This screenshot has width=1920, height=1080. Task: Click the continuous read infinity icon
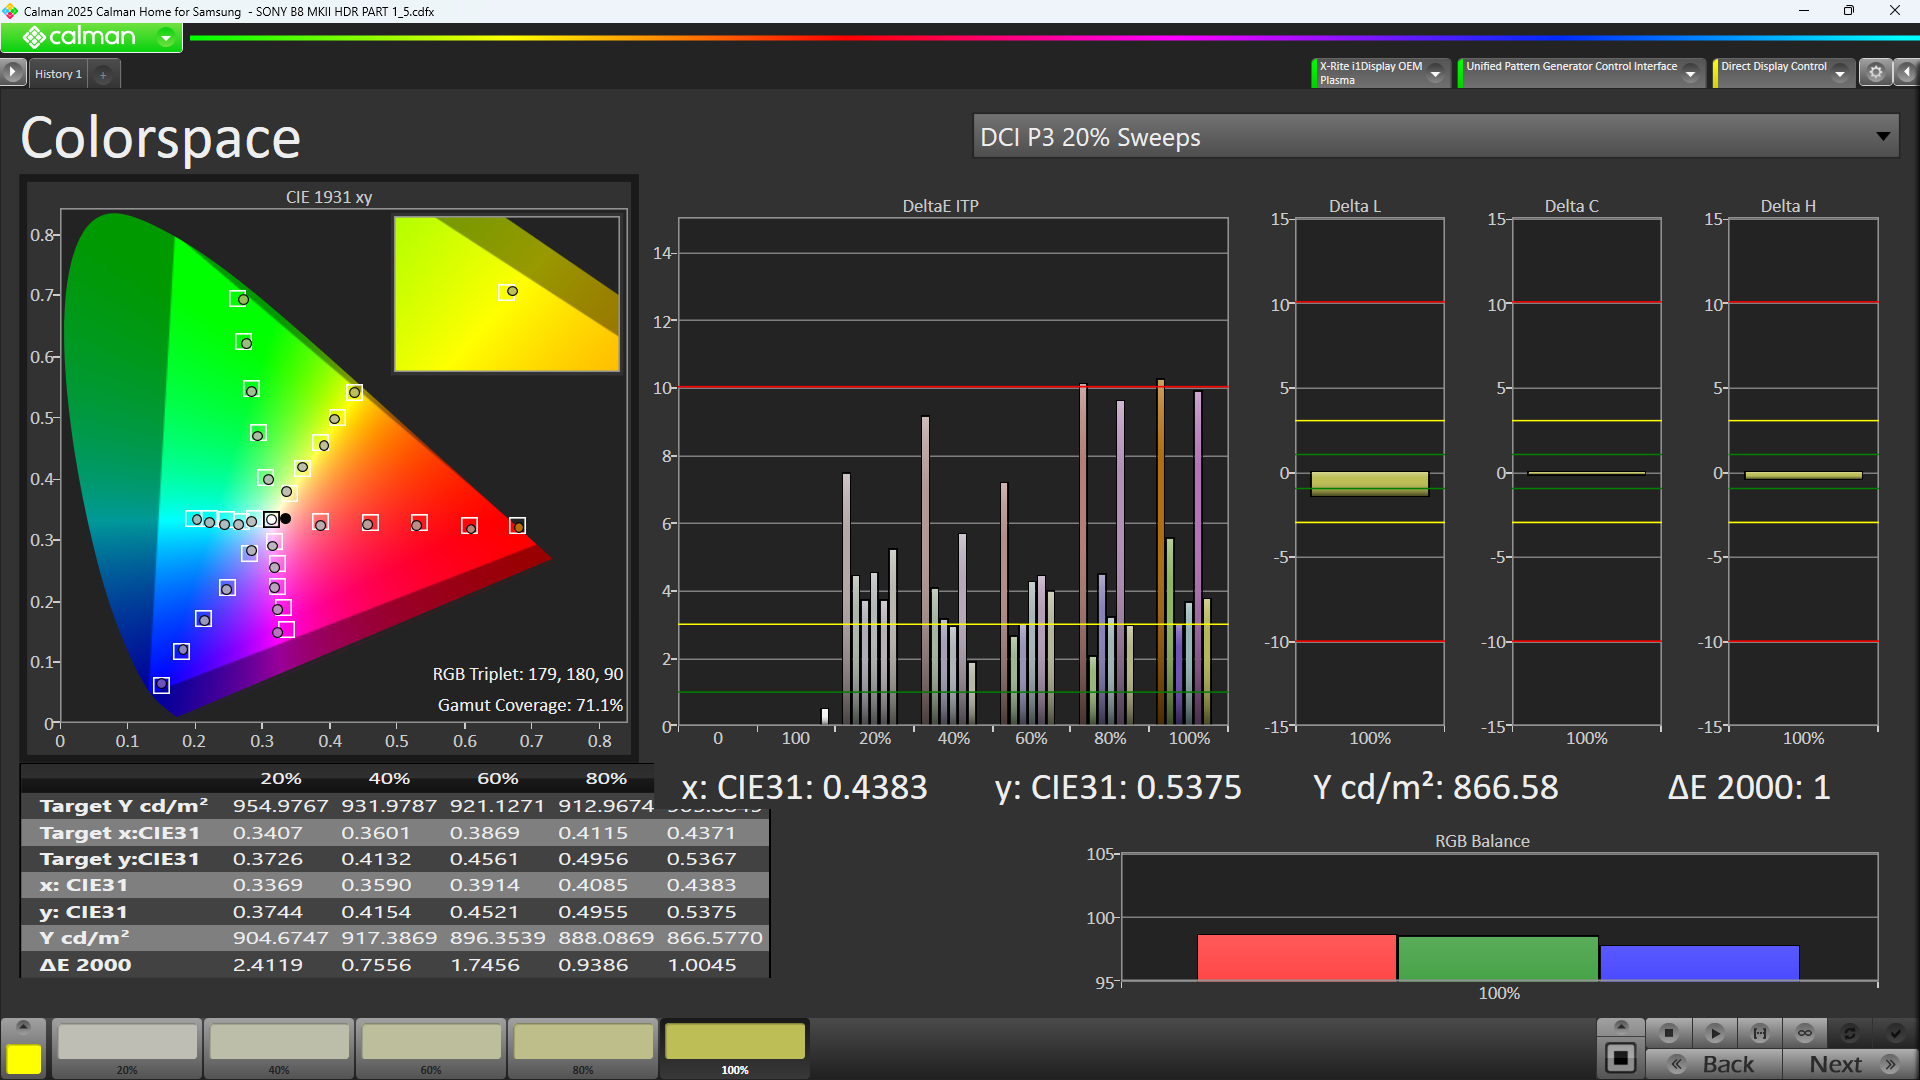(1804, 1033)
